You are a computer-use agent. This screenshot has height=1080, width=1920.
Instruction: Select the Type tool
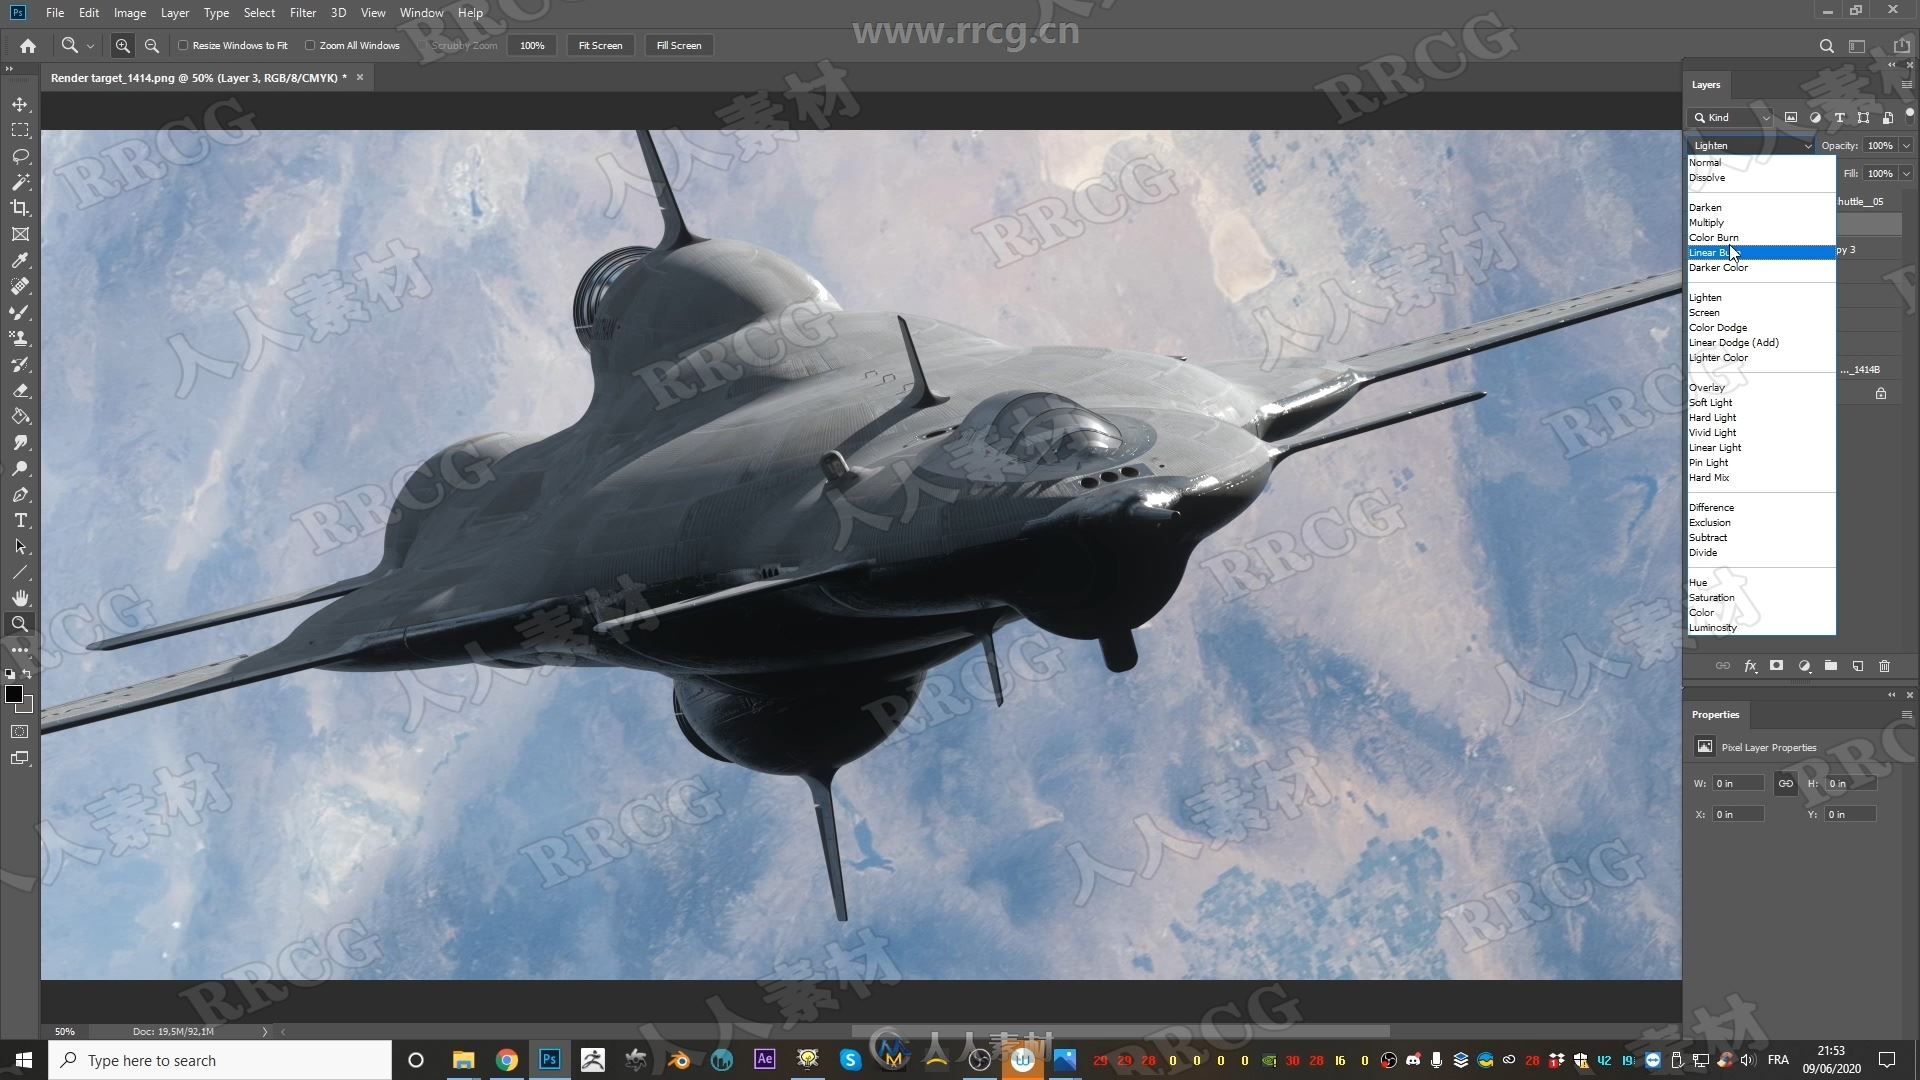point(18,521)
